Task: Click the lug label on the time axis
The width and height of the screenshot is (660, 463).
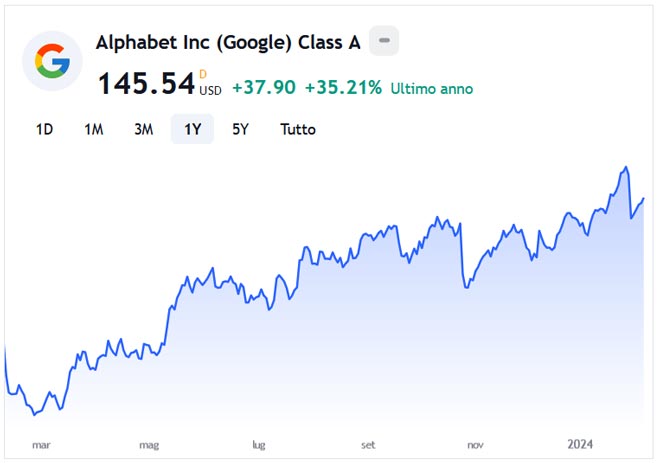Action: click(259, 444)
